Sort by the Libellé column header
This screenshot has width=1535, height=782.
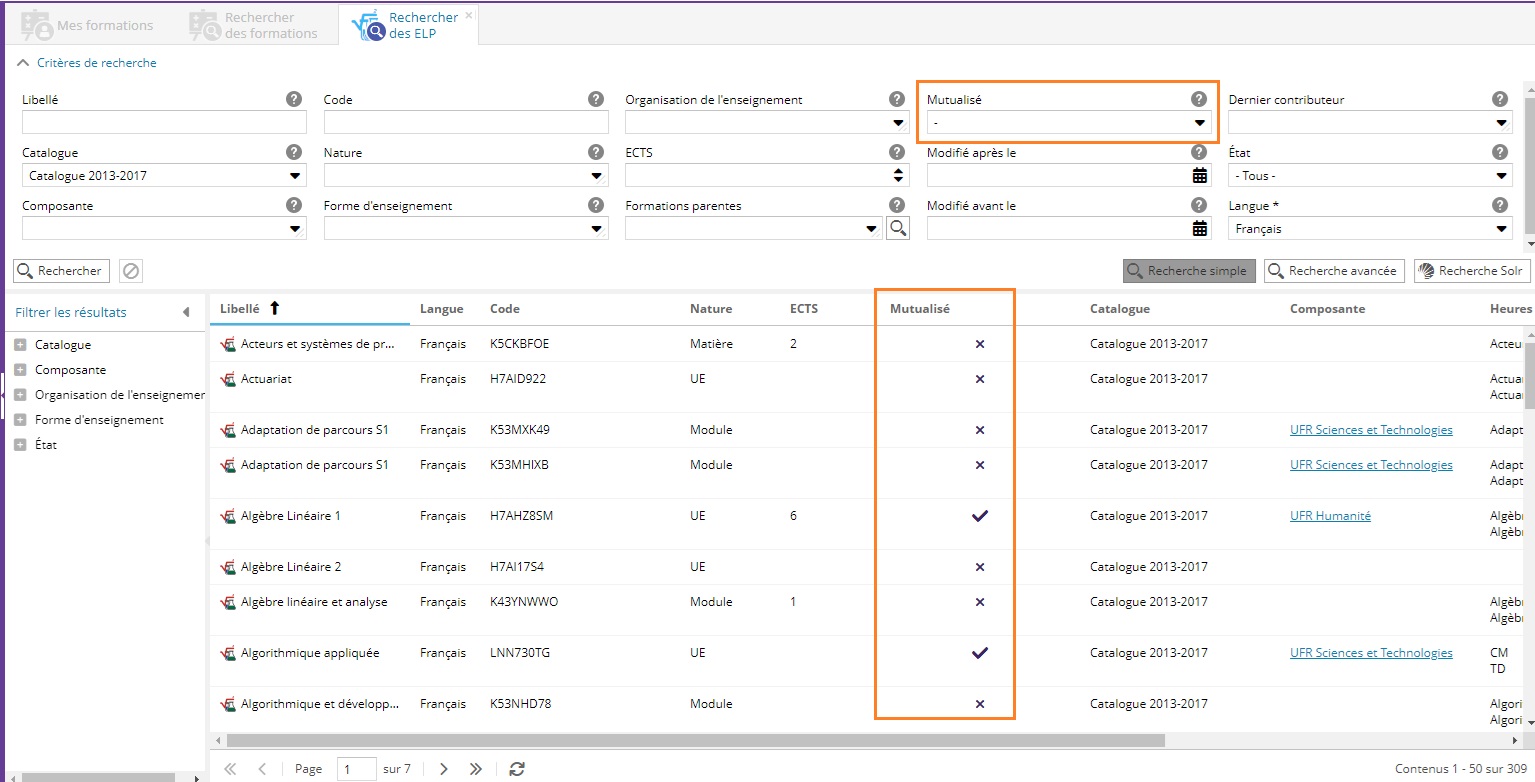(x=309, y=308)
